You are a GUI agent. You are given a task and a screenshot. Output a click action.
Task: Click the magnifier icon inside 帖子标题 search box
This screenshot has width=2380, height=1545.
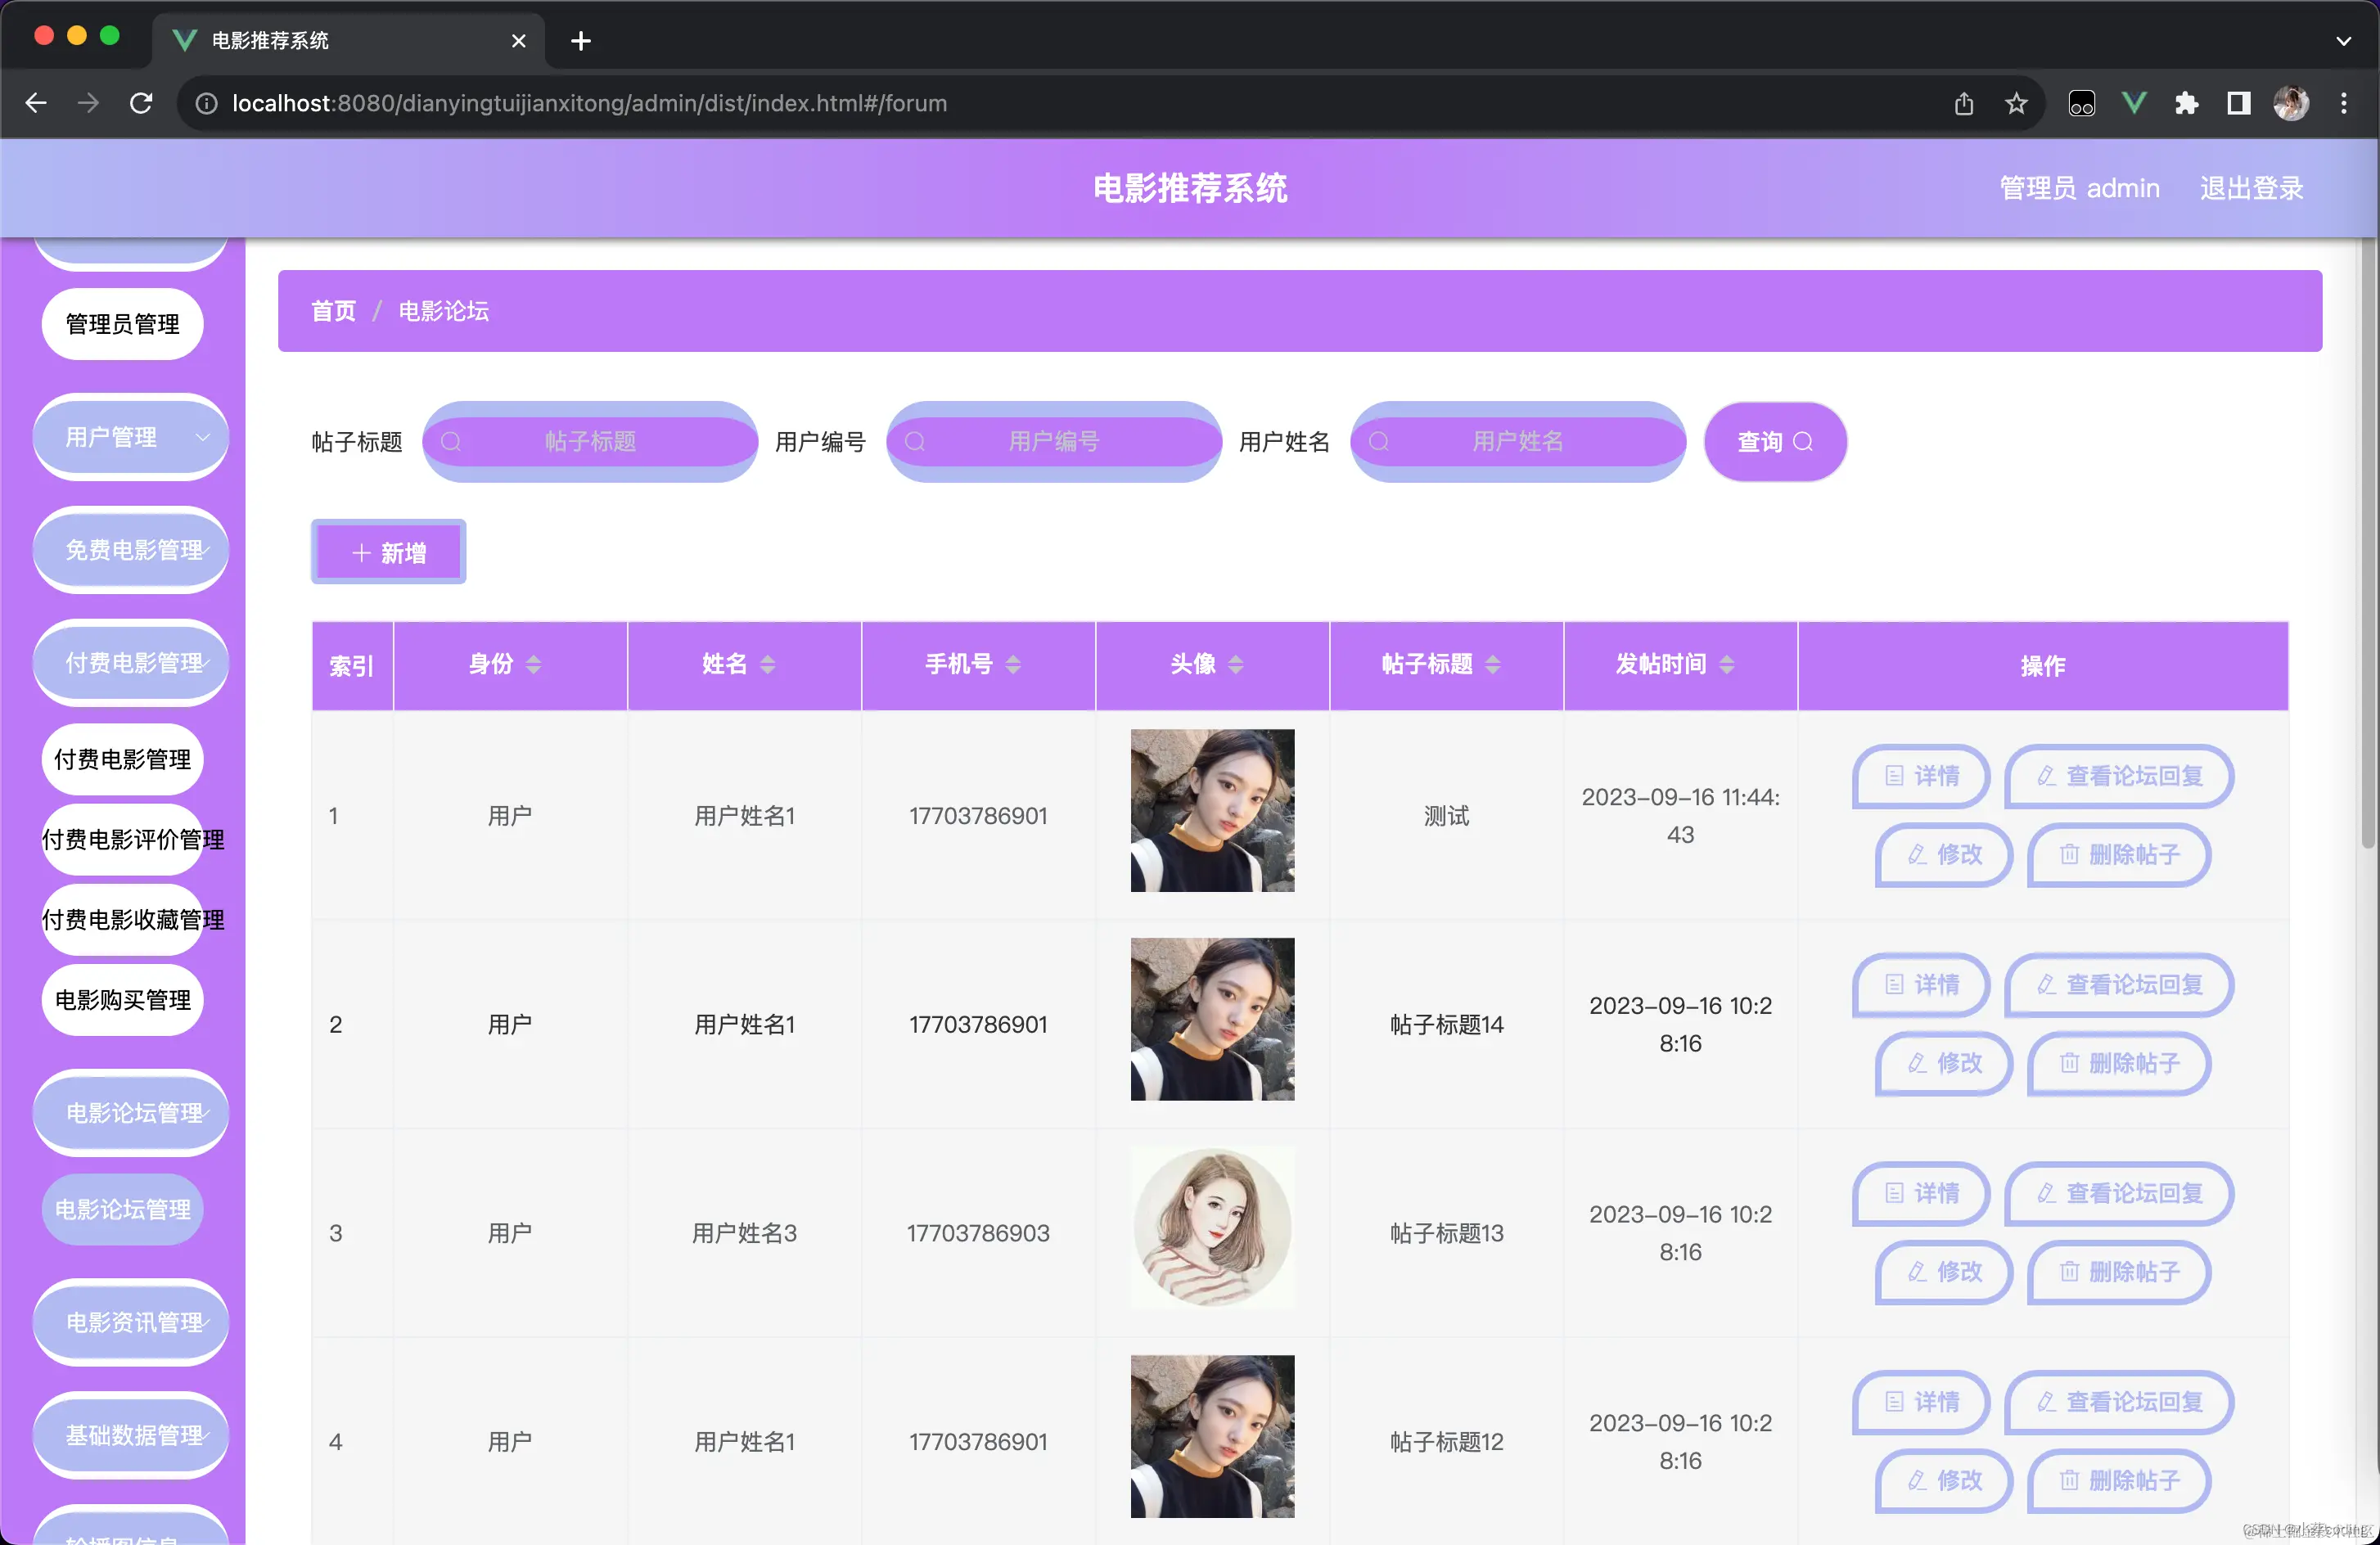(x=451, y=441)
